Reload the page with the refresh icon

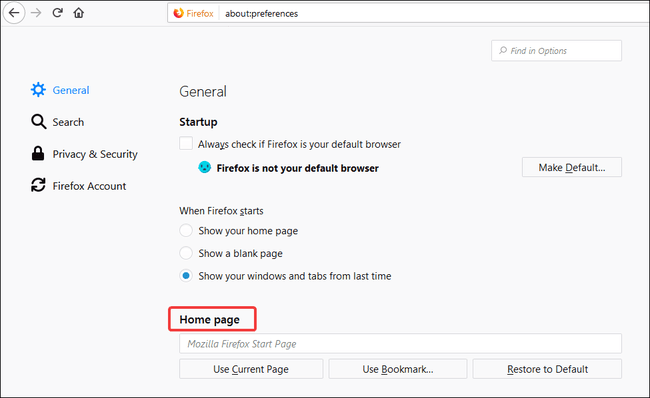[x=57, y=13]
